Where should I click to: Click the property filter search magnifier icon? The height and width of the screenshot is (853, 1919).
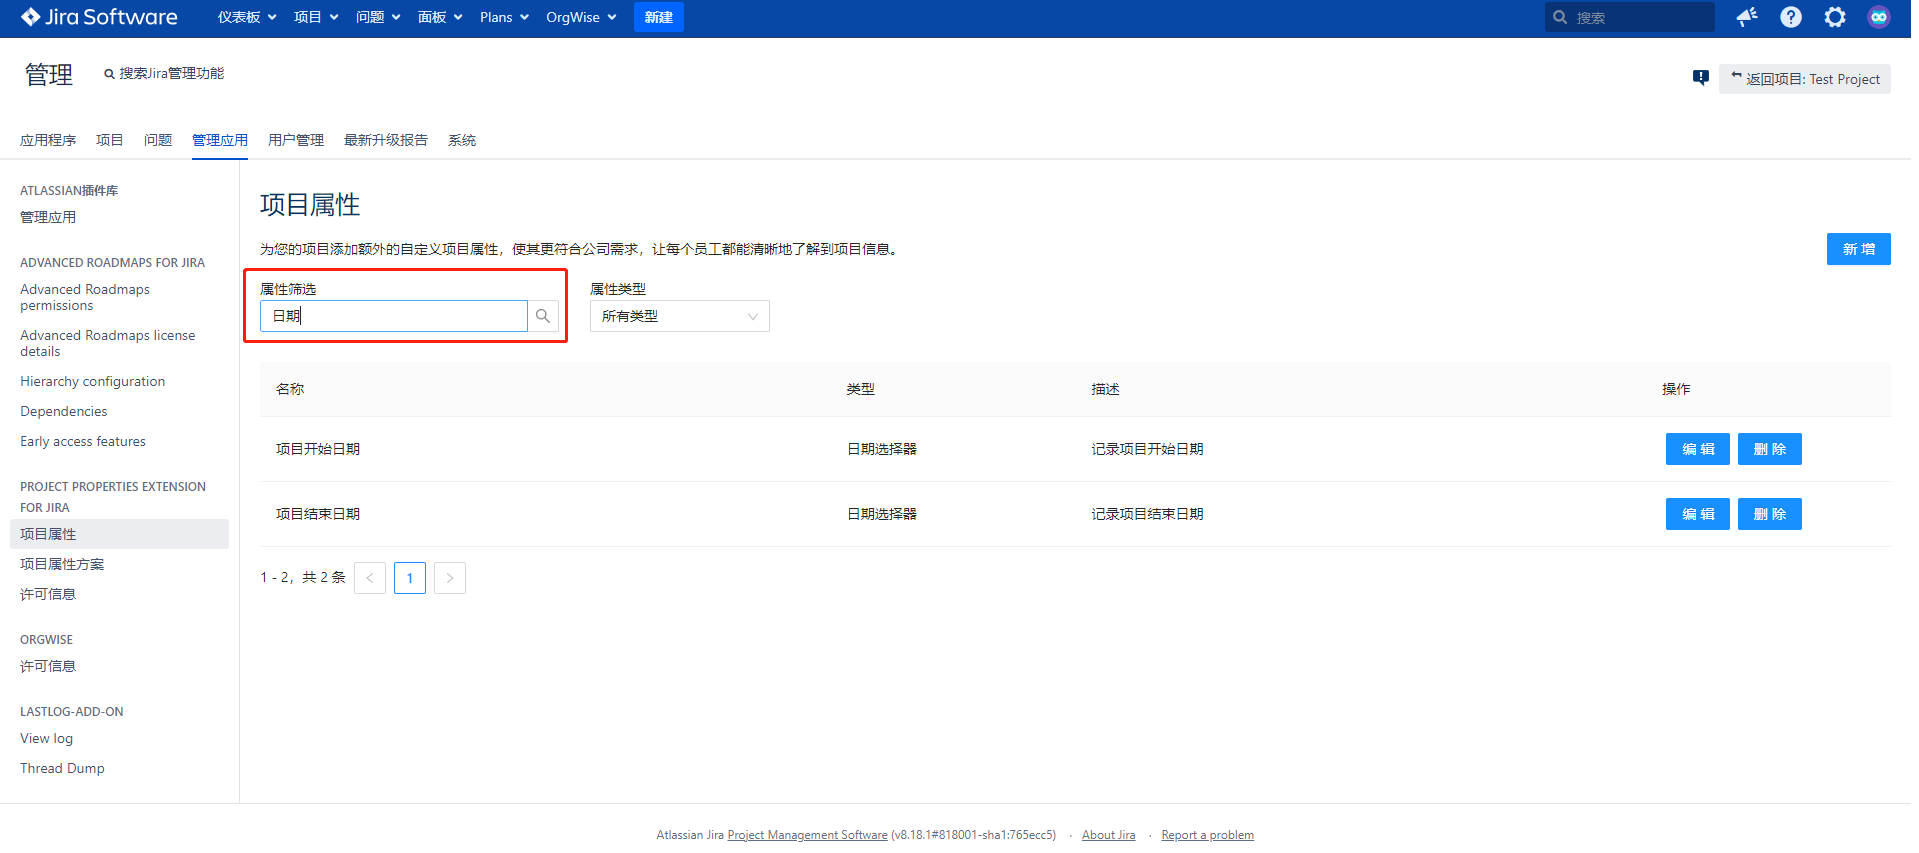click(543, 316)
